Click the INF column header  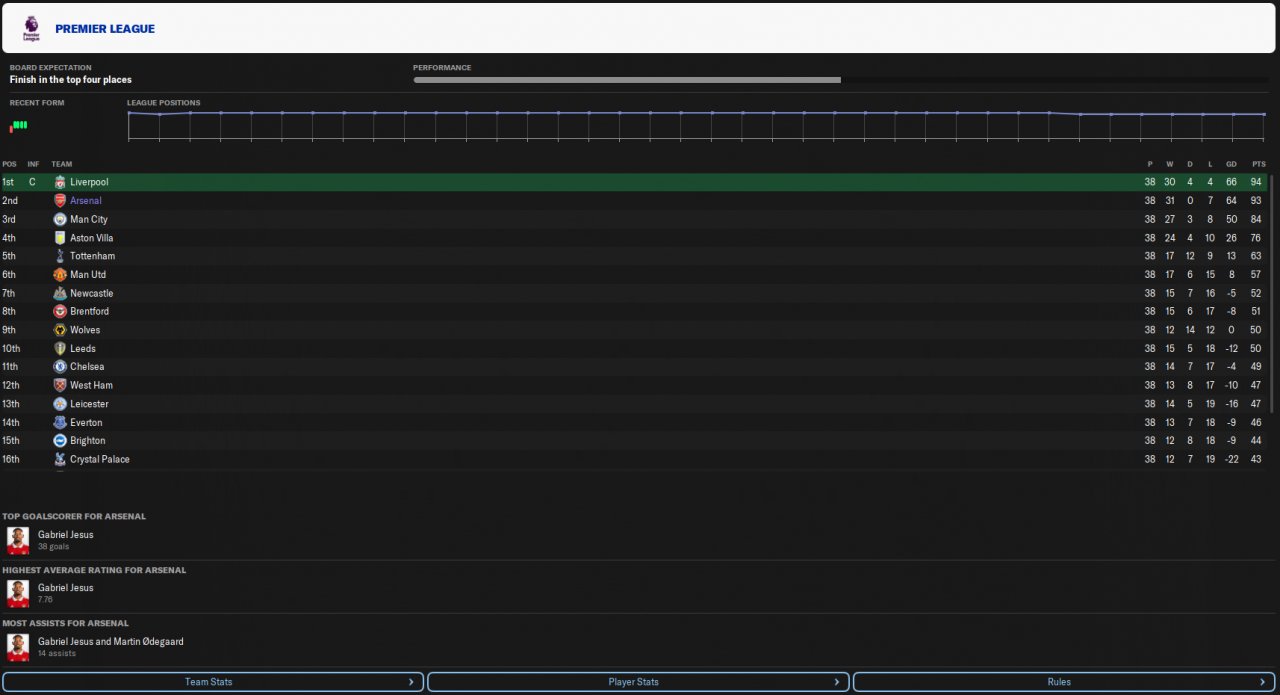click(x=33, y=164)
